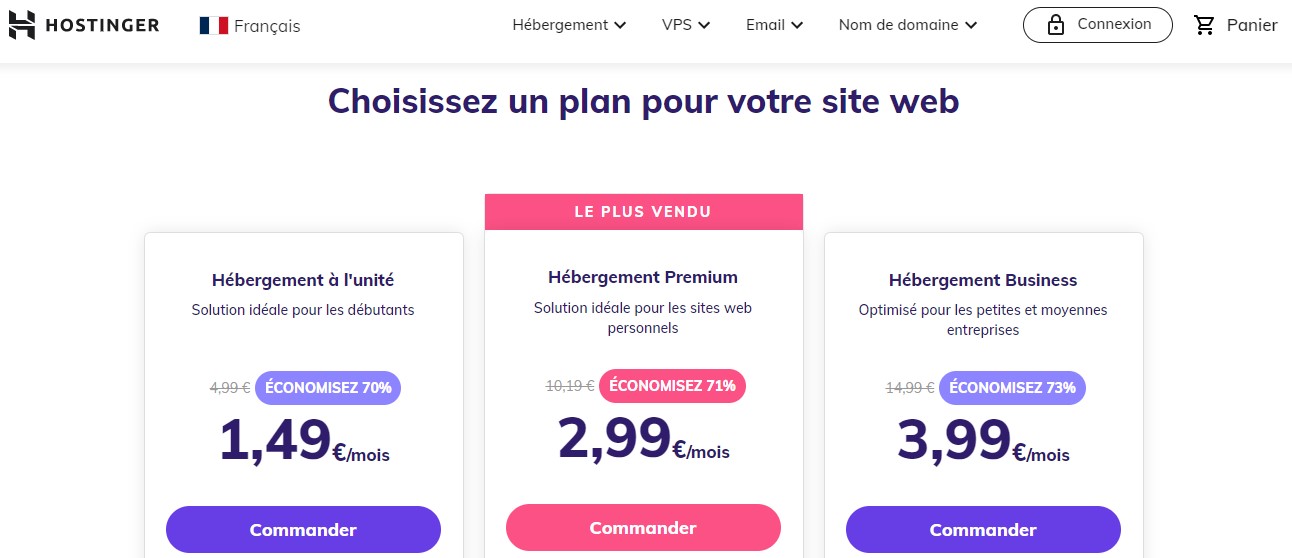Order the Hébergement Business plan
This screenshot has width=1292, height=558.
tap(983, 530)
